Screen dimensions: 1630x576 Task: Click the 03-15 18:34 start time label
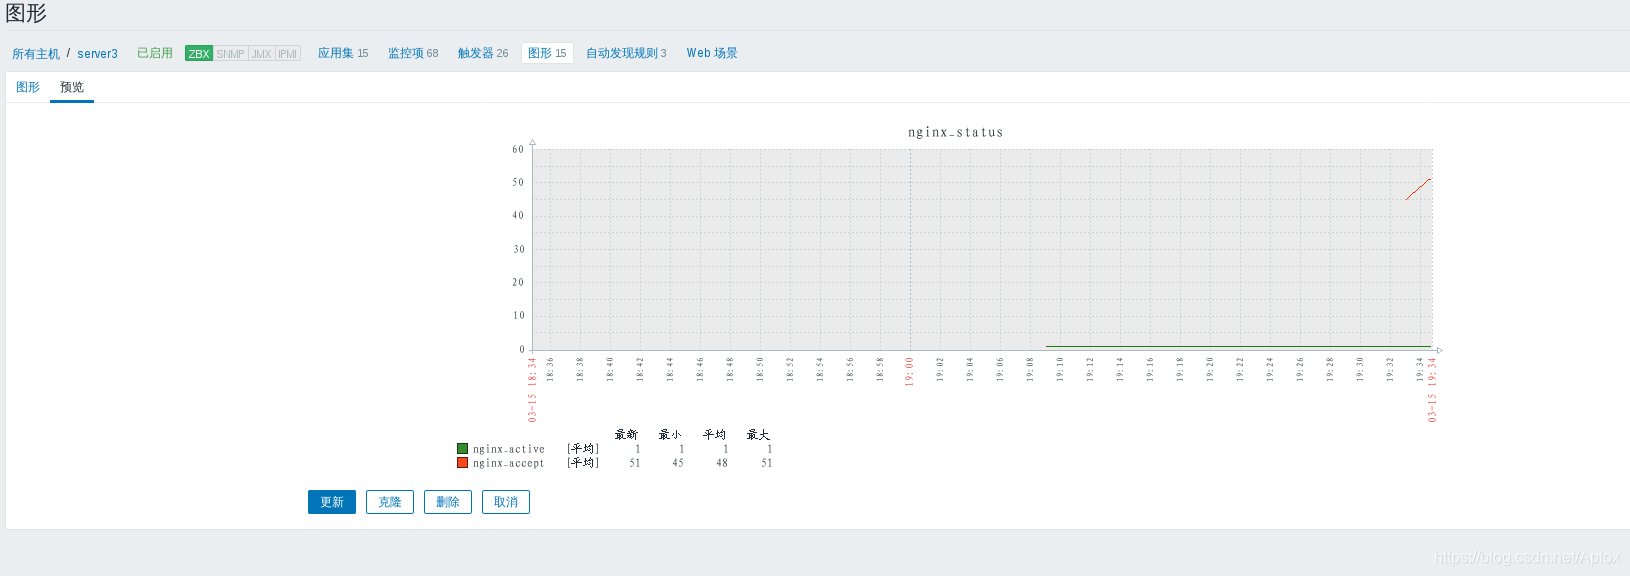pos(532,390)
